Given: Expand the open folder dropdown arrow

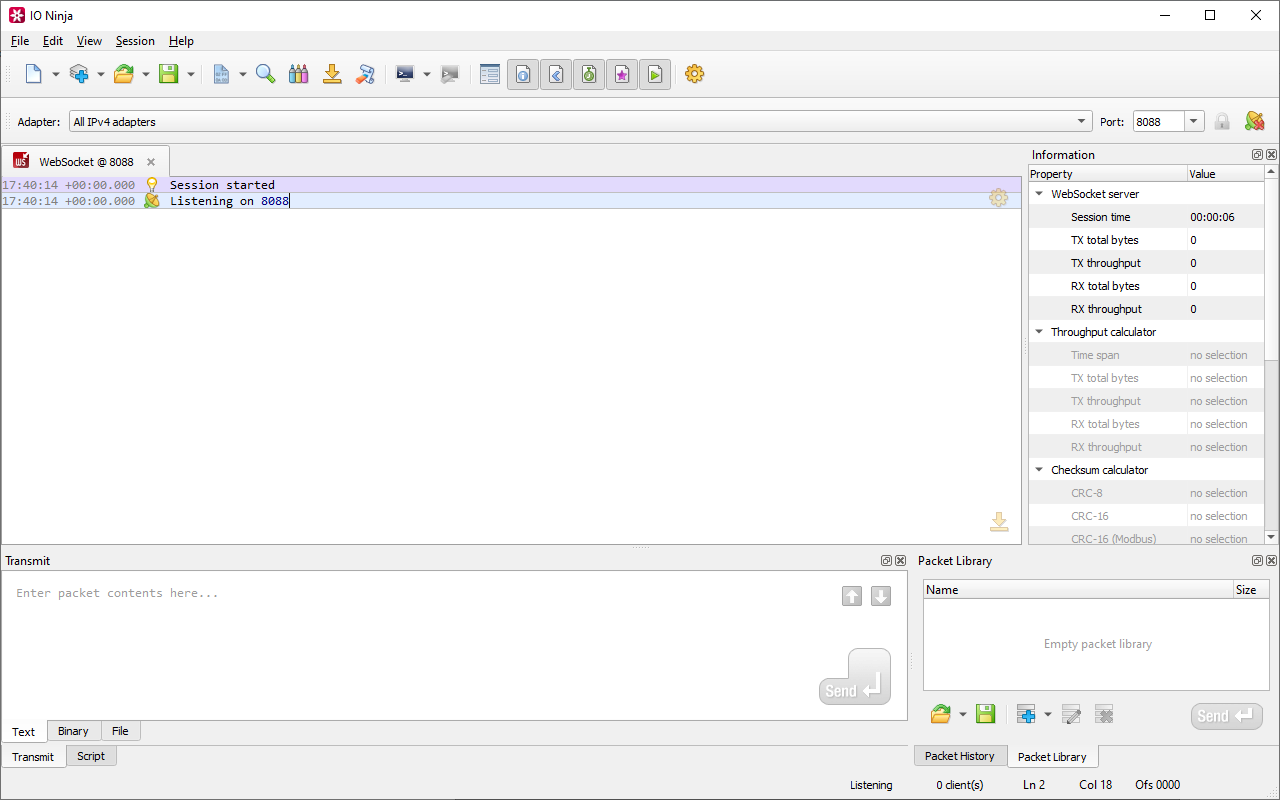Looking at the screenshot, I should point(146,74).
